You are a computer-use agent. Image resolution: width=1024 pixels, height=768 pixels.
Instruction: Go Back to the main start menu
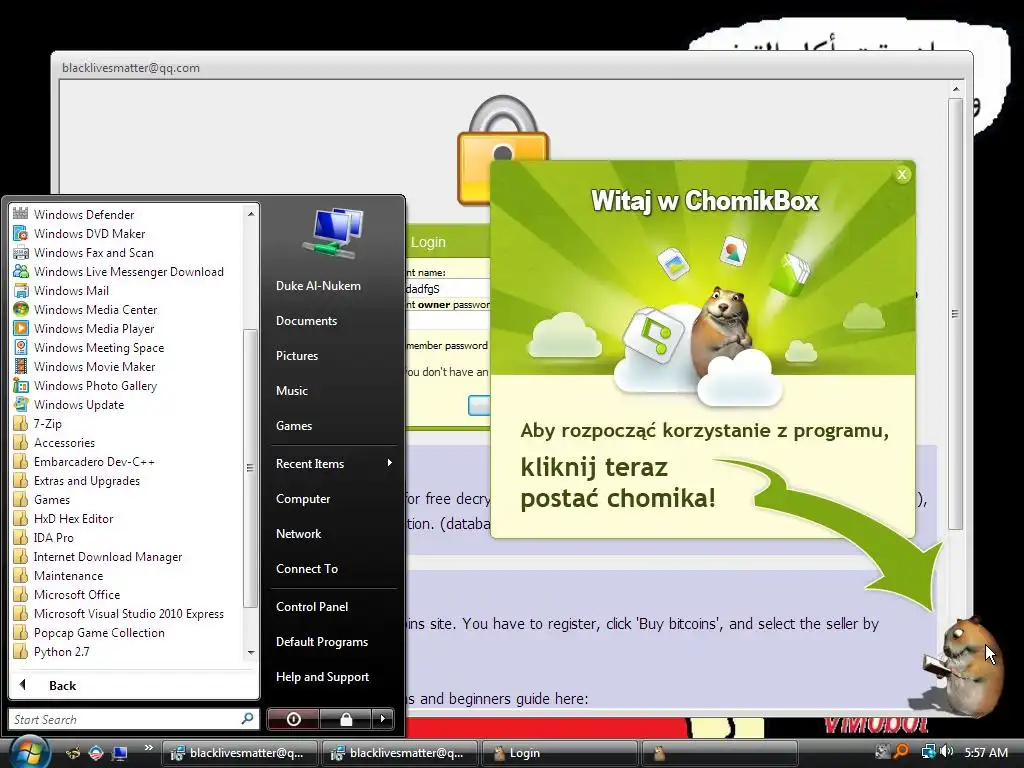[x=62, y=685]
